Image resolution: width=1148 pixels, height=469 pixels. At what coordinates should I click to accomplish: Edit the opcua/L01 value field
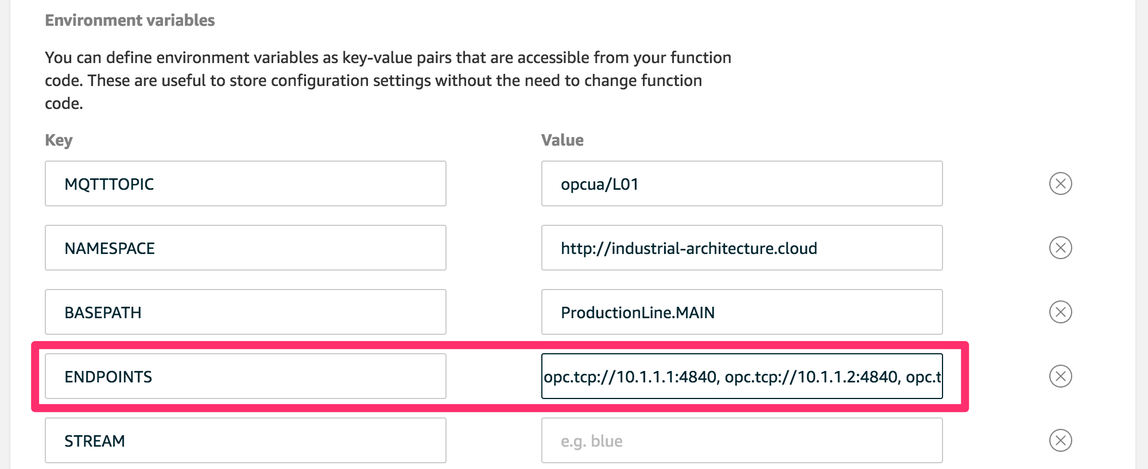[741, 184]
